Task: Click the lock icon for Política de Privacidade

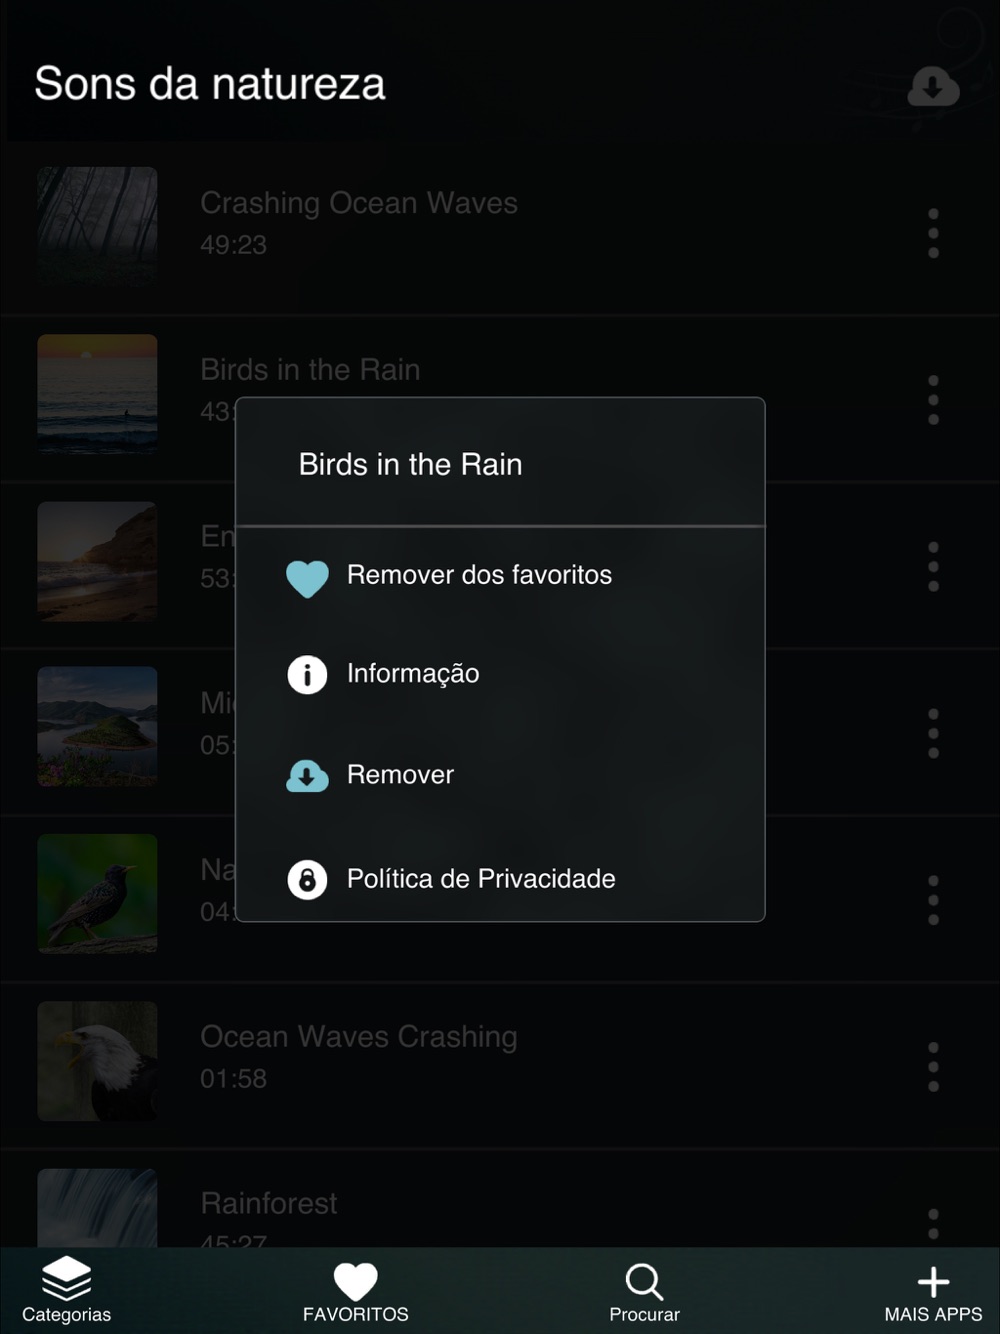Action: [x=307, y=880]
